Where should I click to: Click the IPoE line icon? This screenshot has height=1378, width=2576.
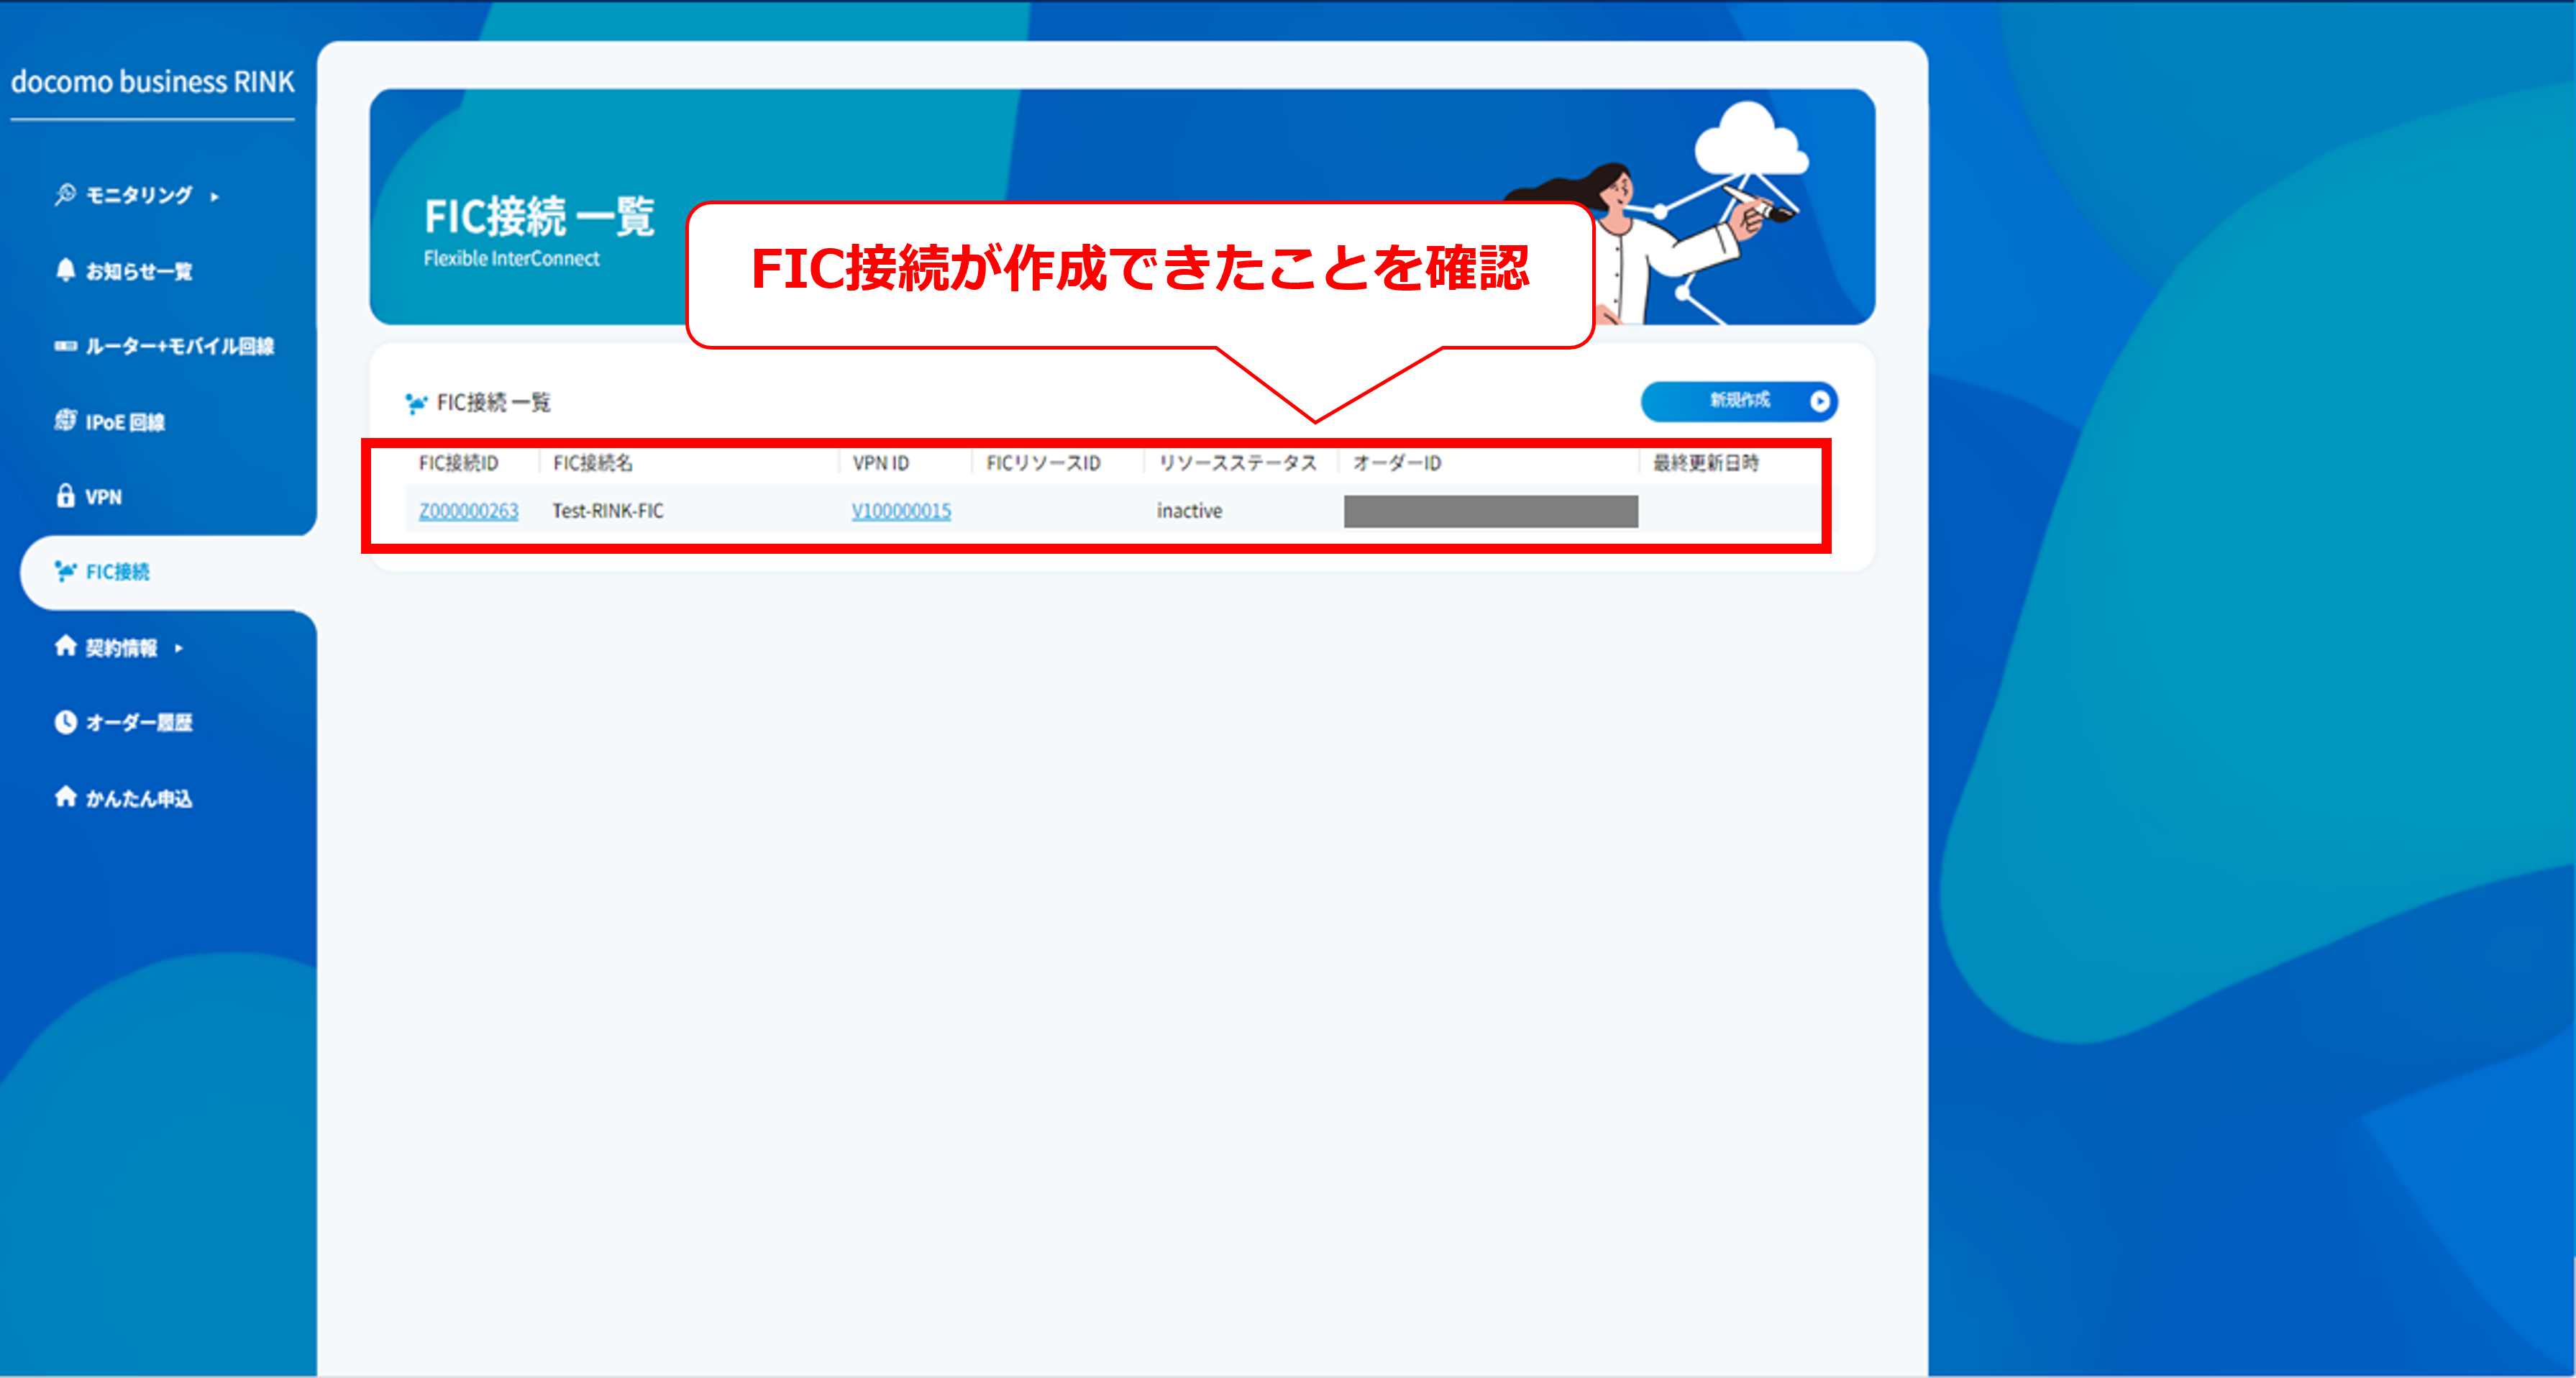tap(65, 421)
